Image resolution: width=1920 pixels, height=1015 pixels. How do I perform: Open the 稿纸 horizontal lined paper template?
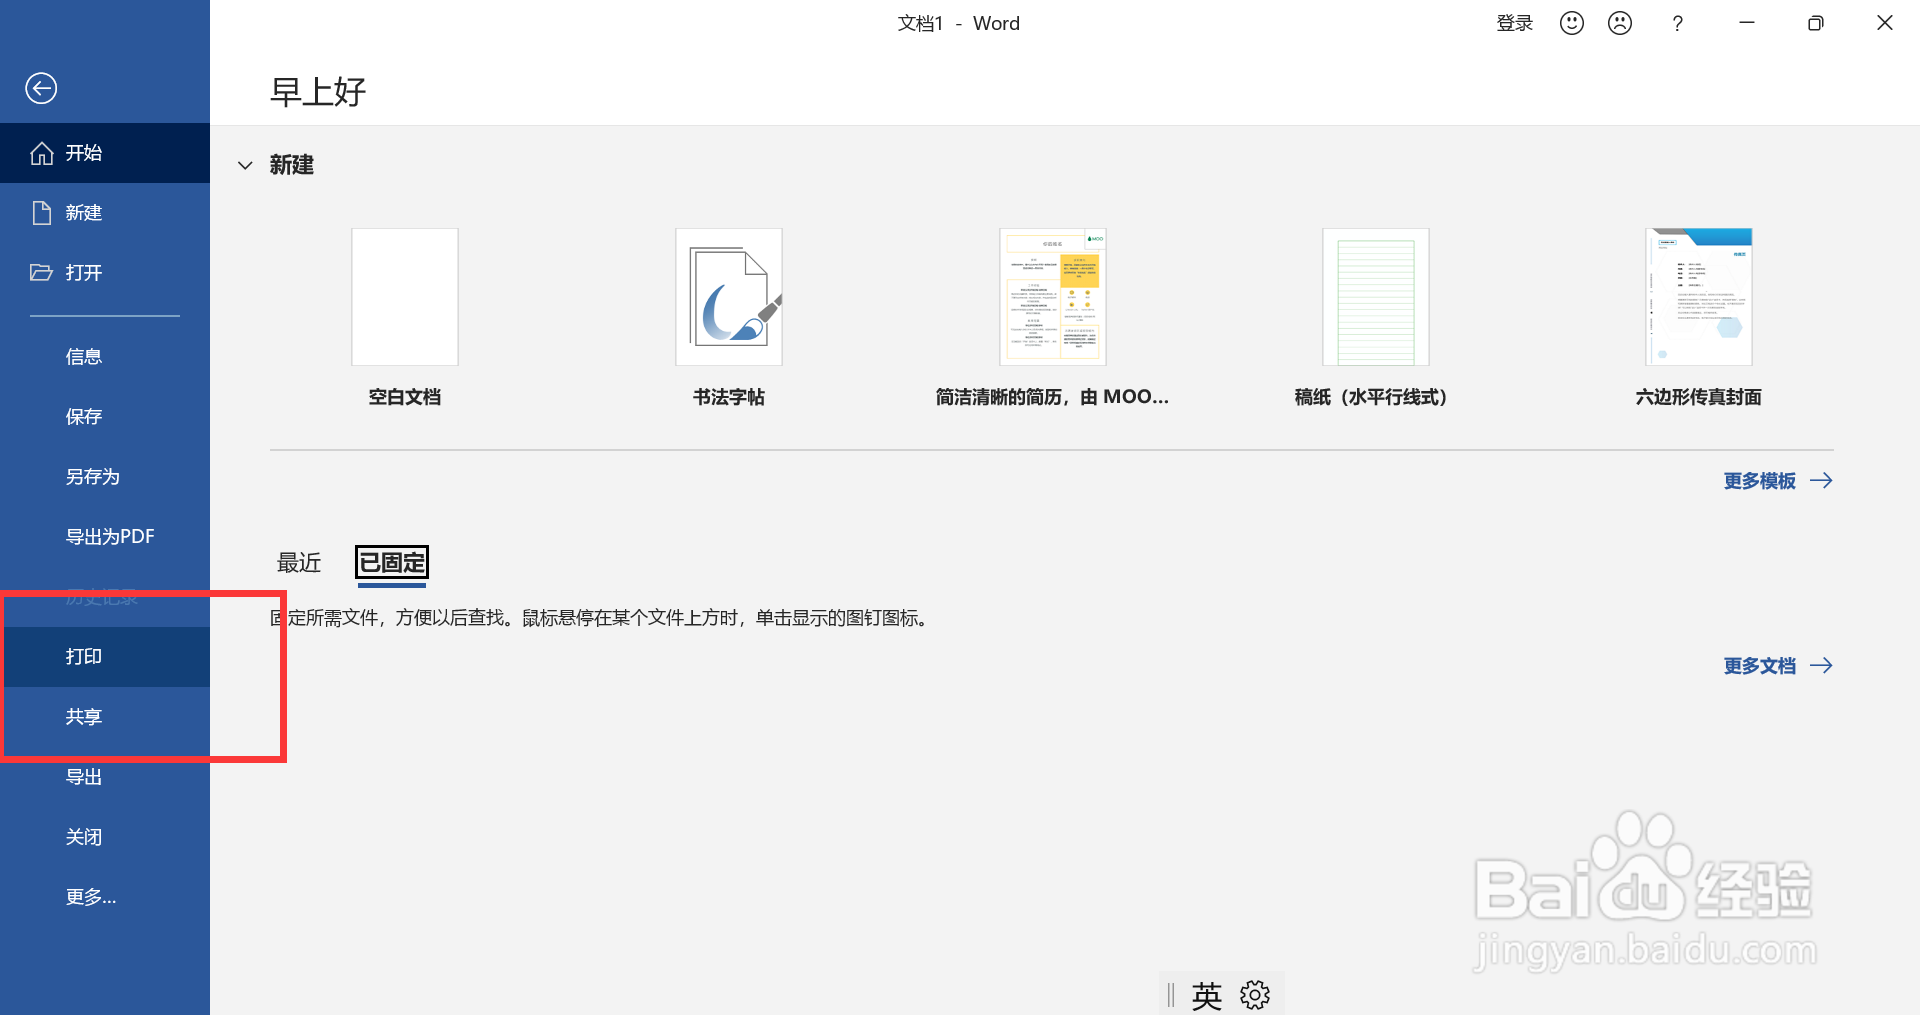(x=1376, y=297)
